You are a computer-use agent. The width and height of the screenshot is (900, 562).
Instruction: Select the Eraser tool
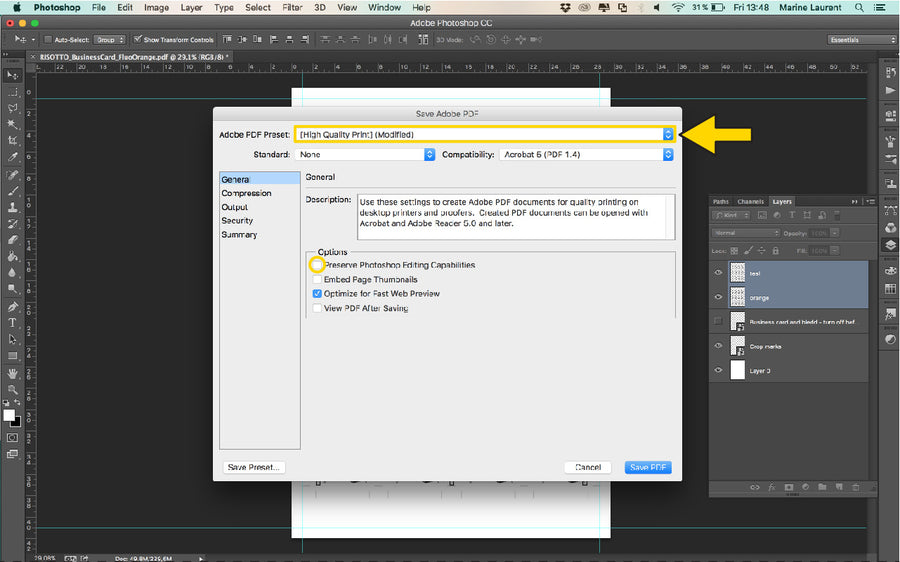pyautogui.click(x=12, y=240)
